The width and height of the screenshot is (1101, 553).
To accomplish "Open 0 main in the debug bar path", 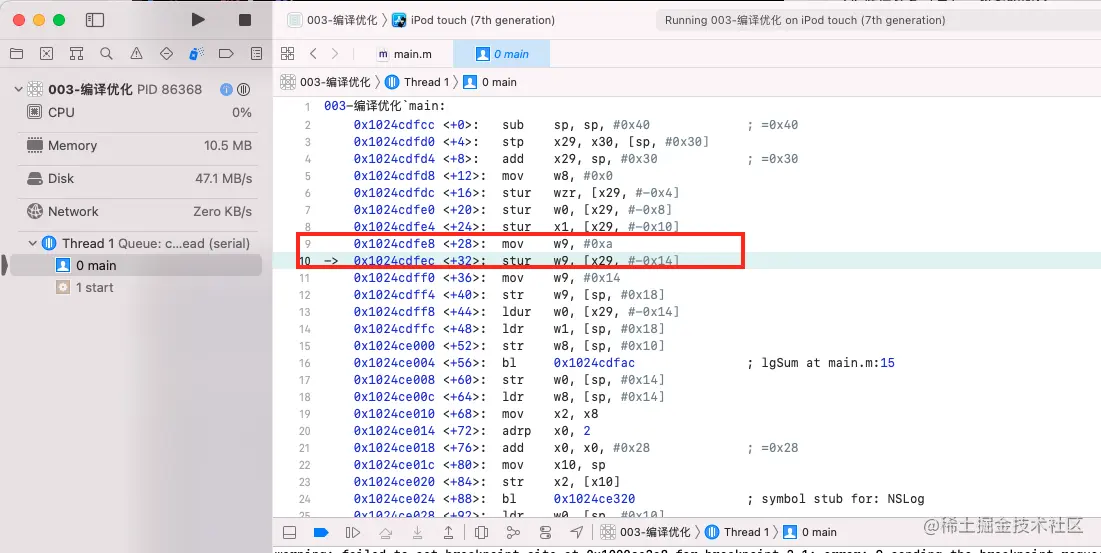I will tap(810, 532).
